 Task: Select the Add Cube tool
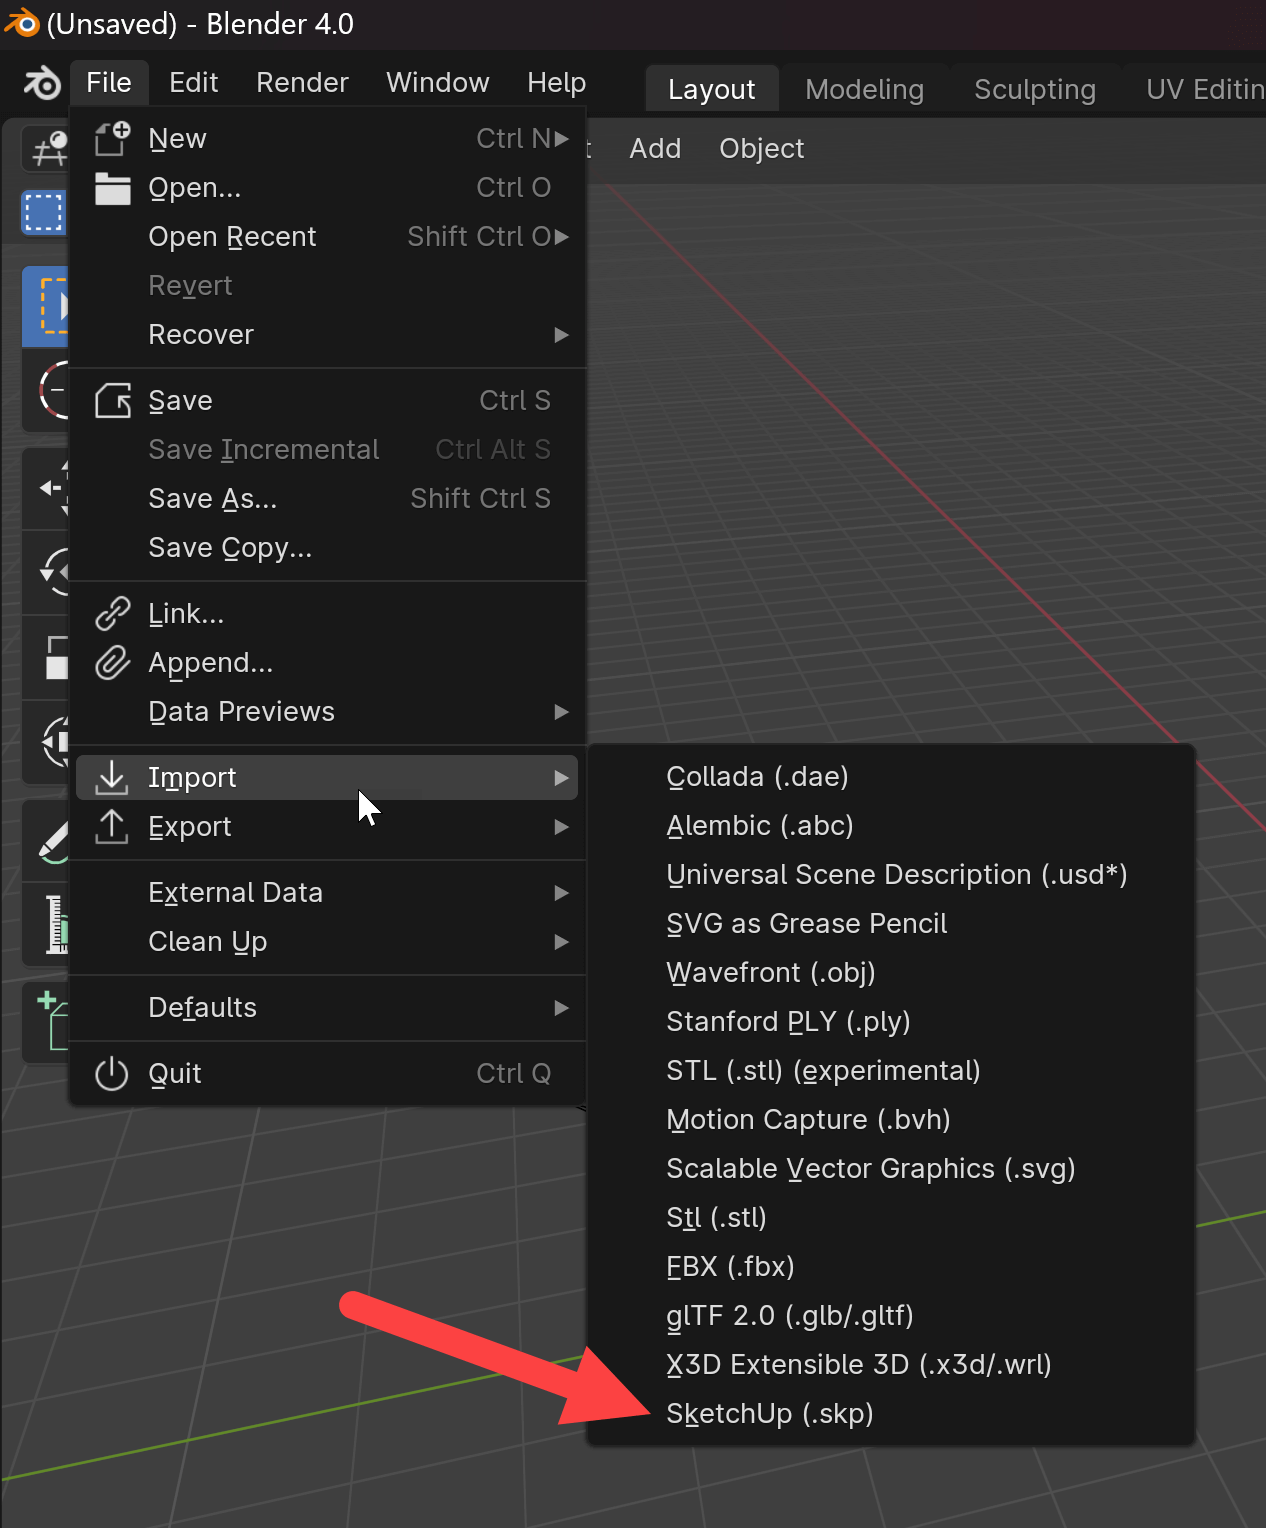tap(44, 1021)
